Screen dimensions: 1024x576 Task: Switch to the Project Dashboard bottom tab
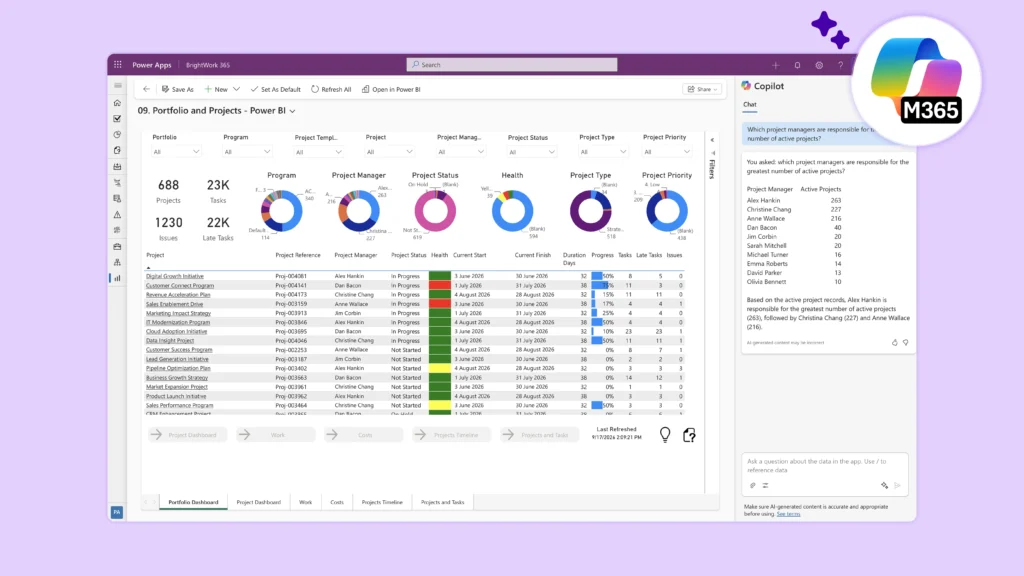click(x=259, y=502)
